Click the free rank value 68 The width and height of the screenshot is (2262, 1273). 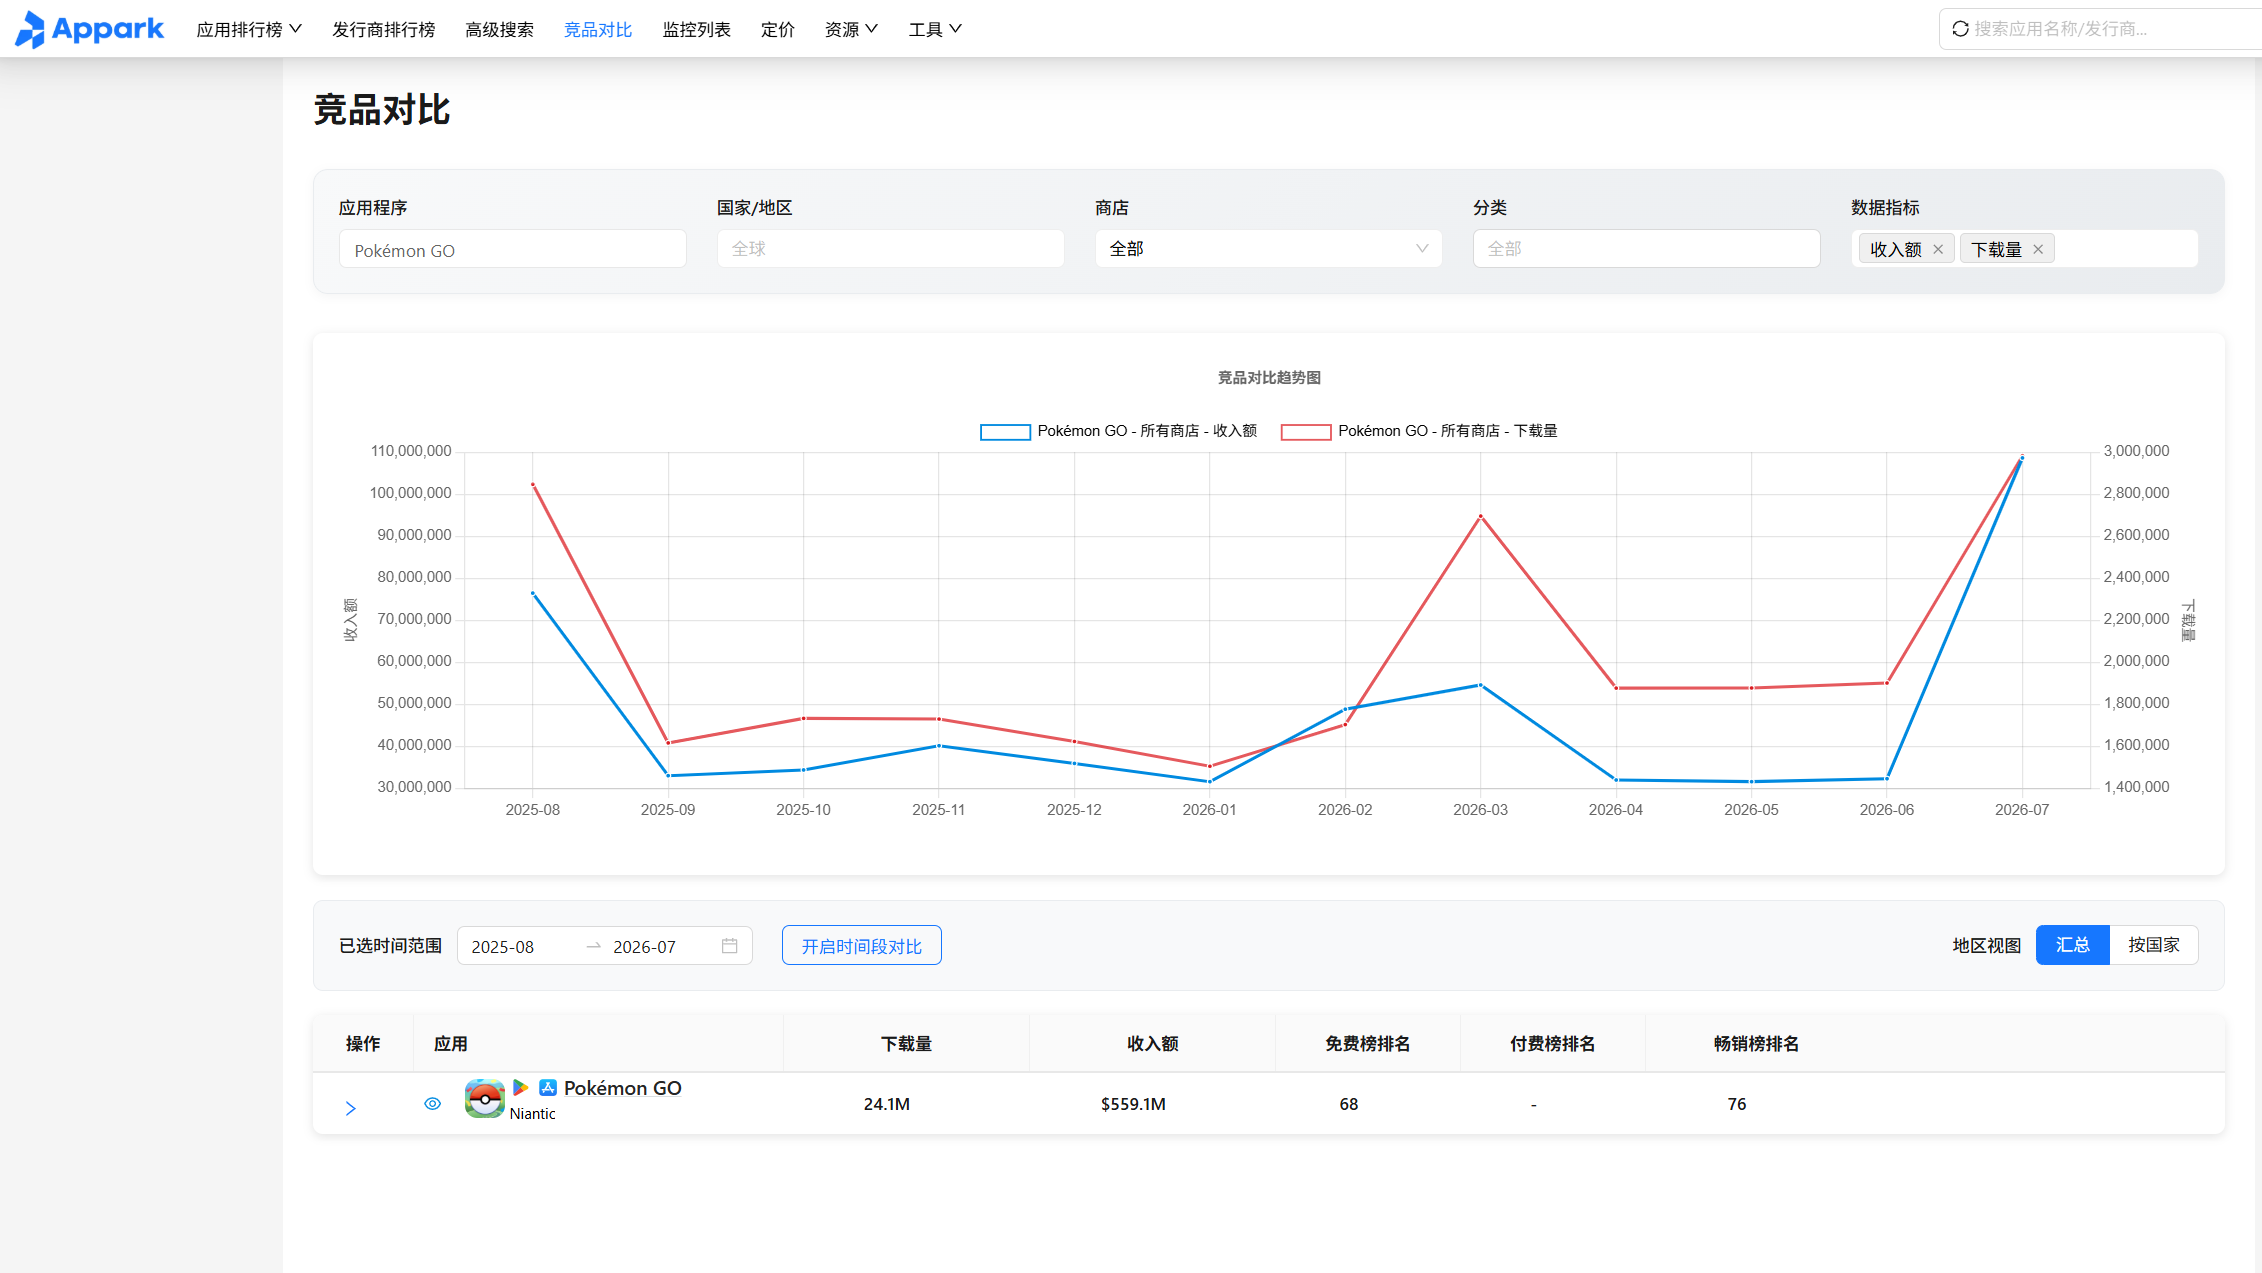[1349, 1104]
